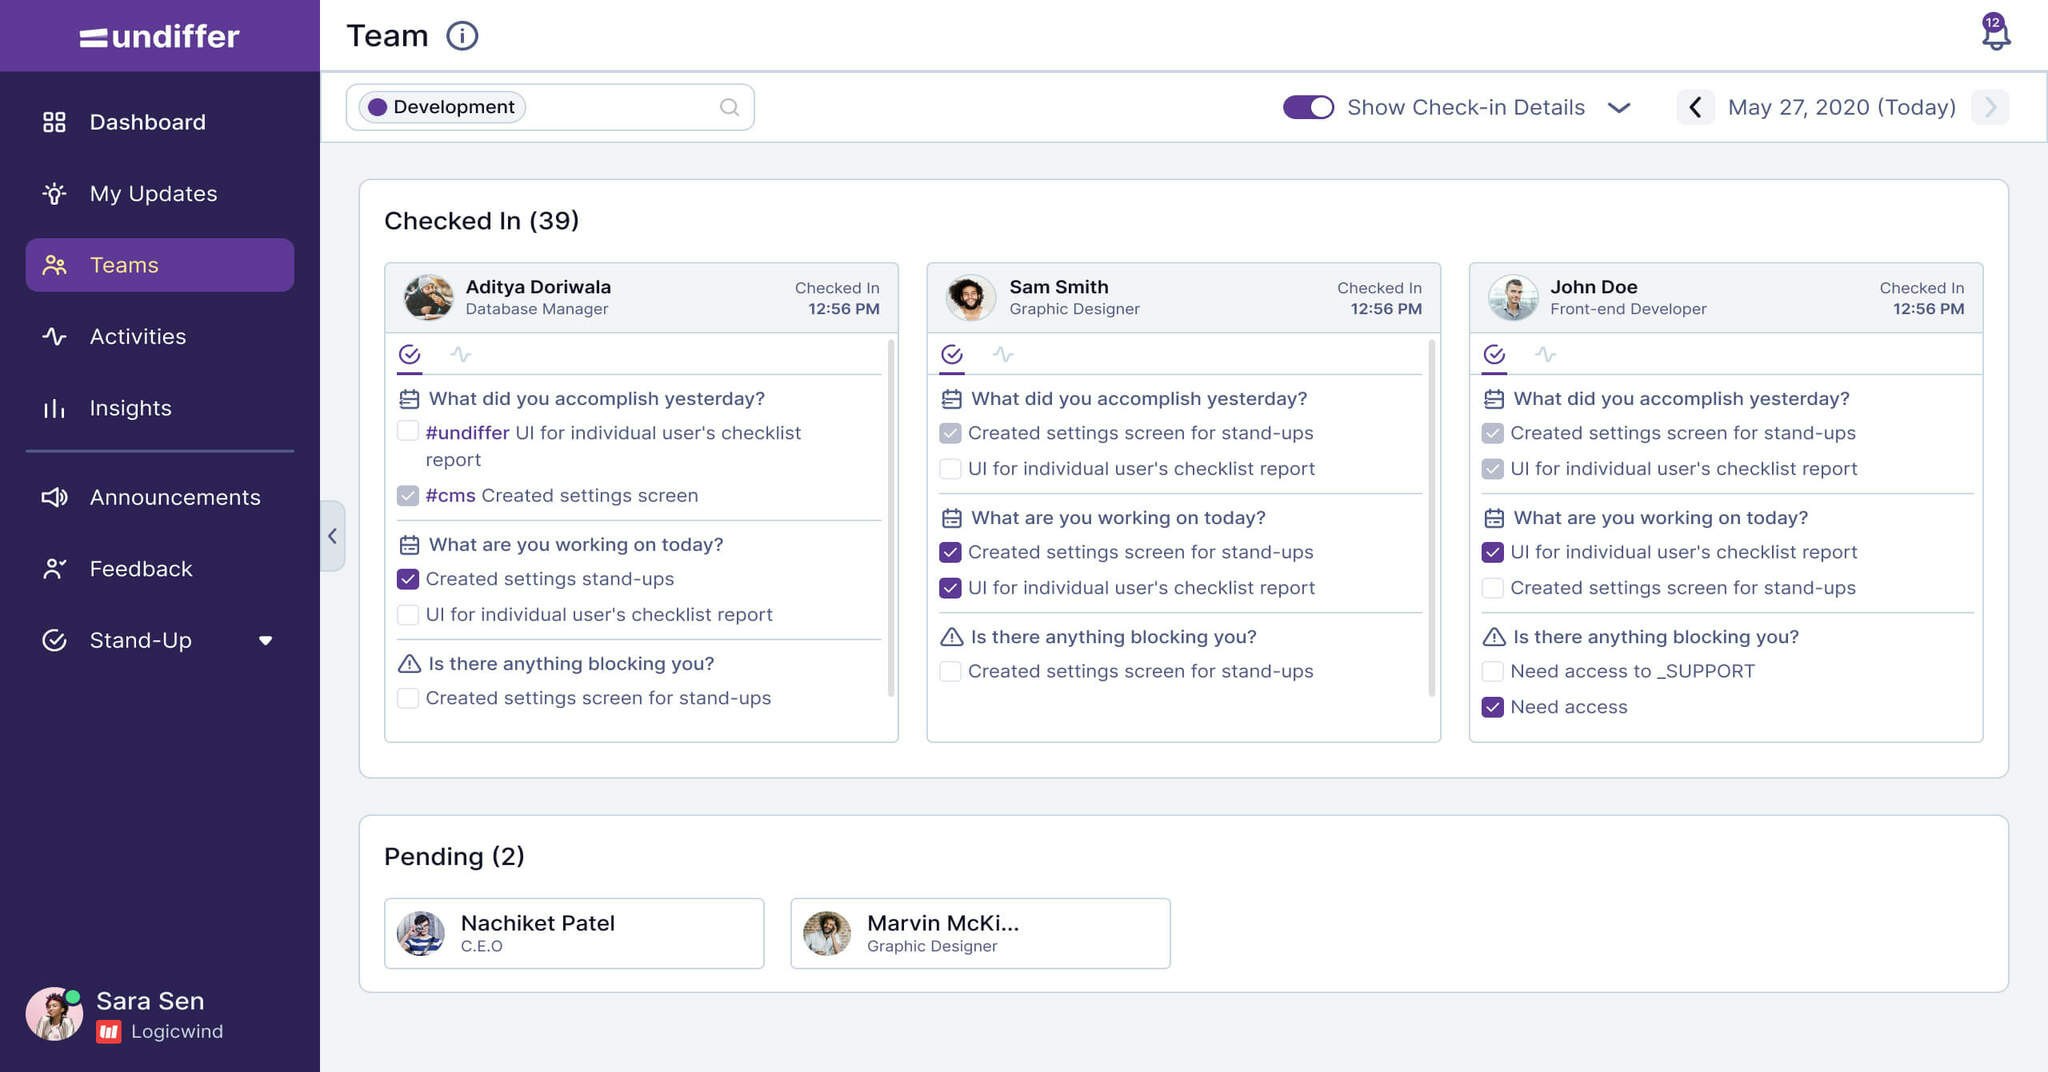Click the My Updates lightbulb icon
Viewport: 2048px width, 1072px height.
coord(54,193)
